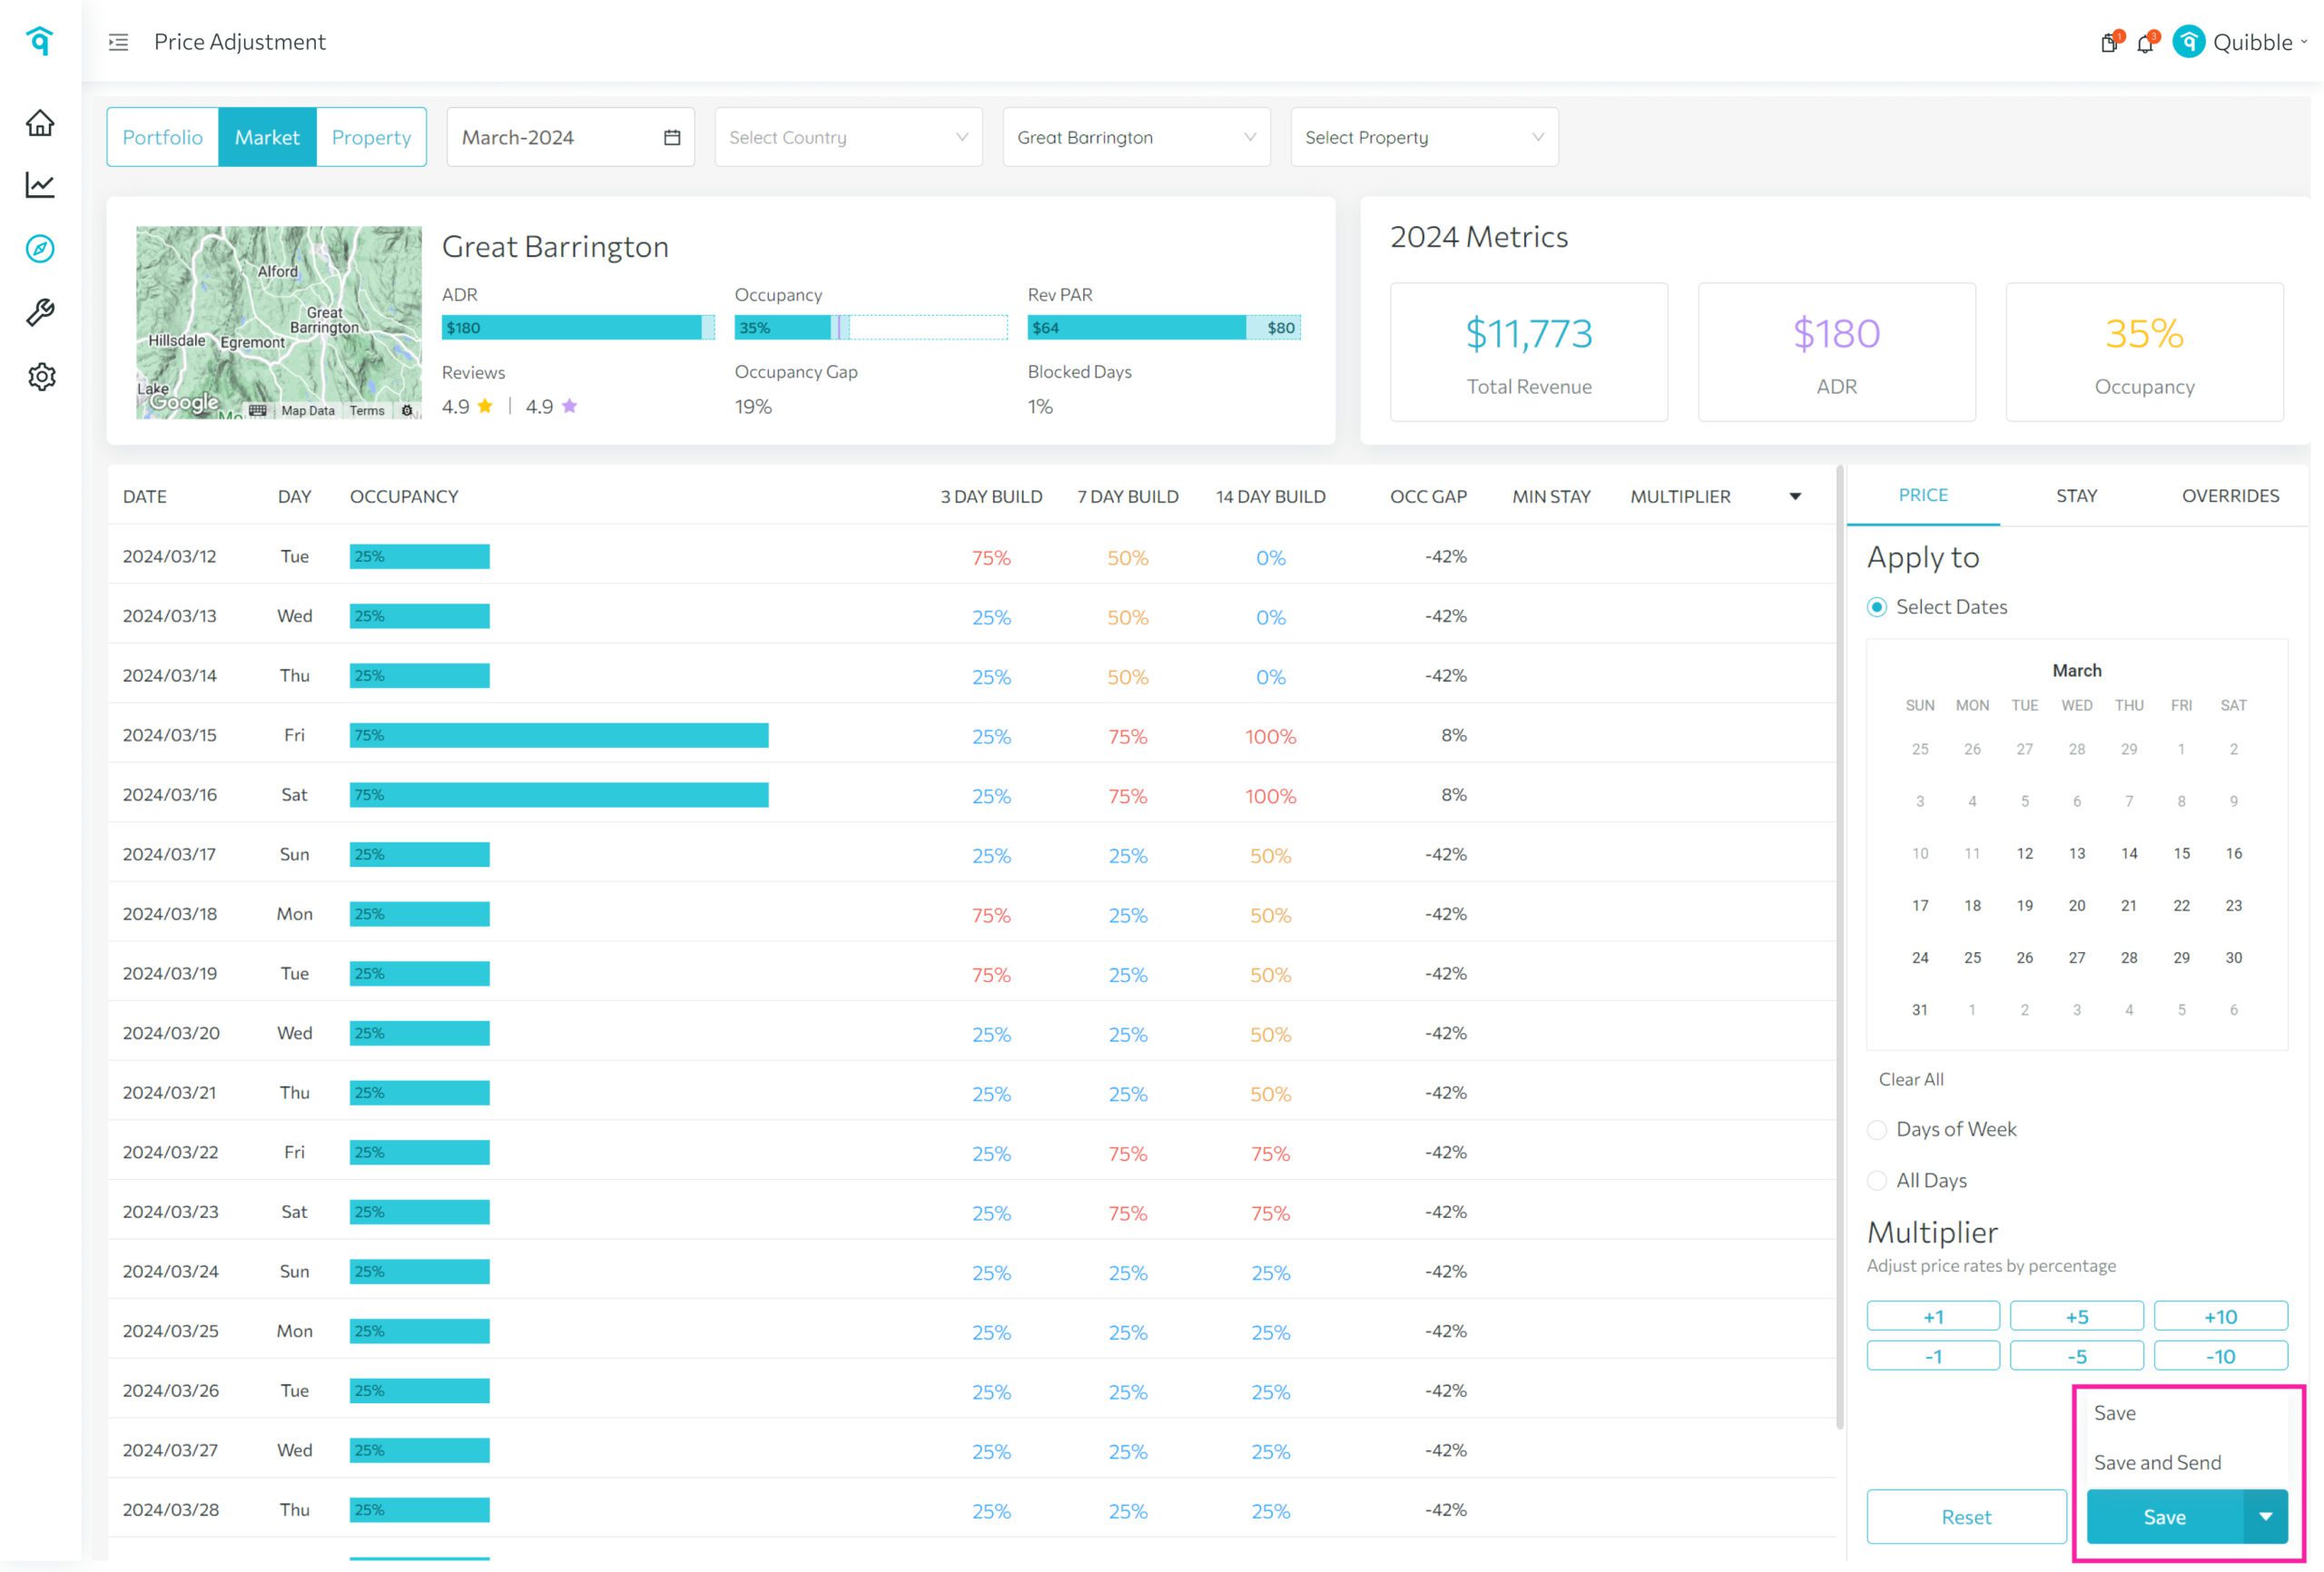
Task: Choose Save and Send from menu
Action: (2157, 1462)
